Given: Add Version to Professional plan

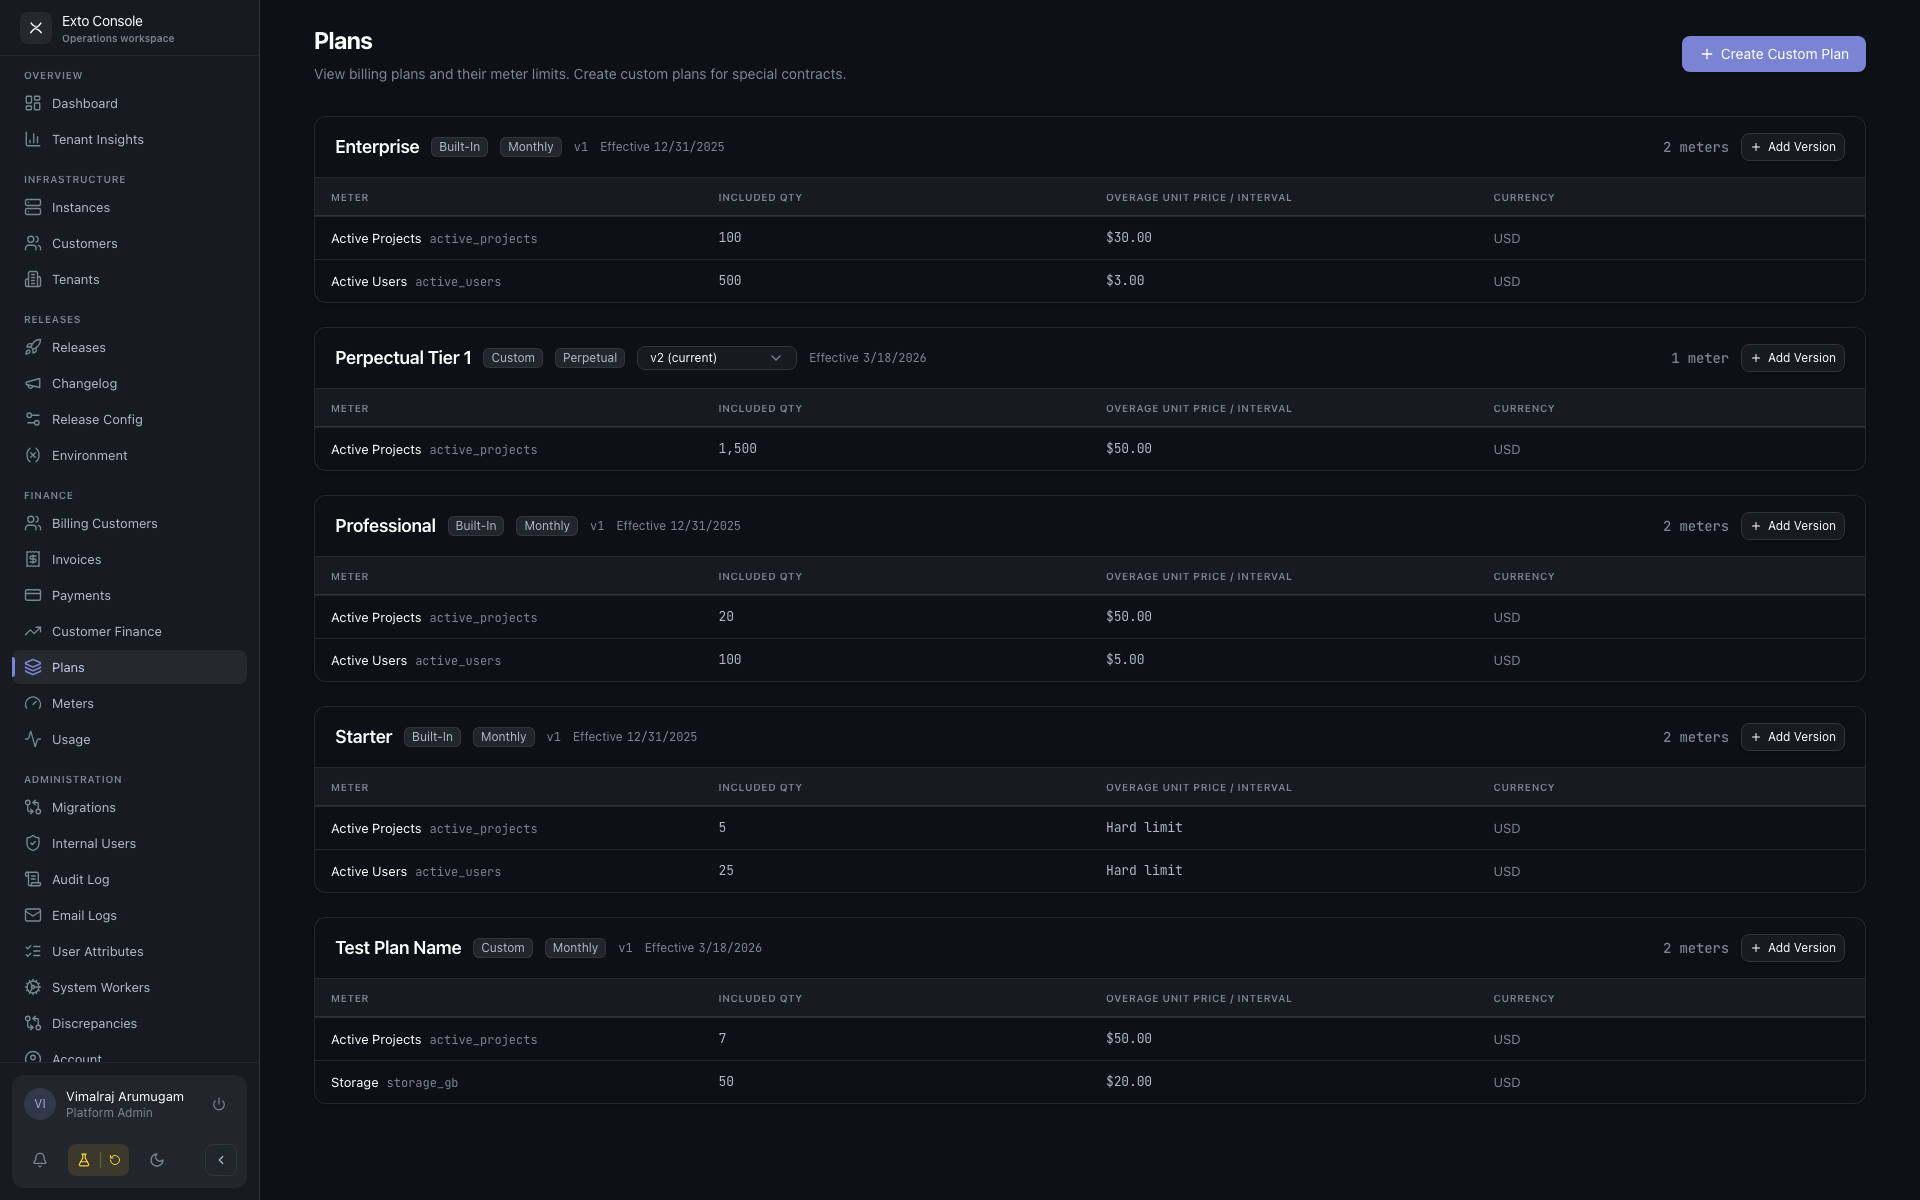Looking at the screenshot, I should [1792, 526].
